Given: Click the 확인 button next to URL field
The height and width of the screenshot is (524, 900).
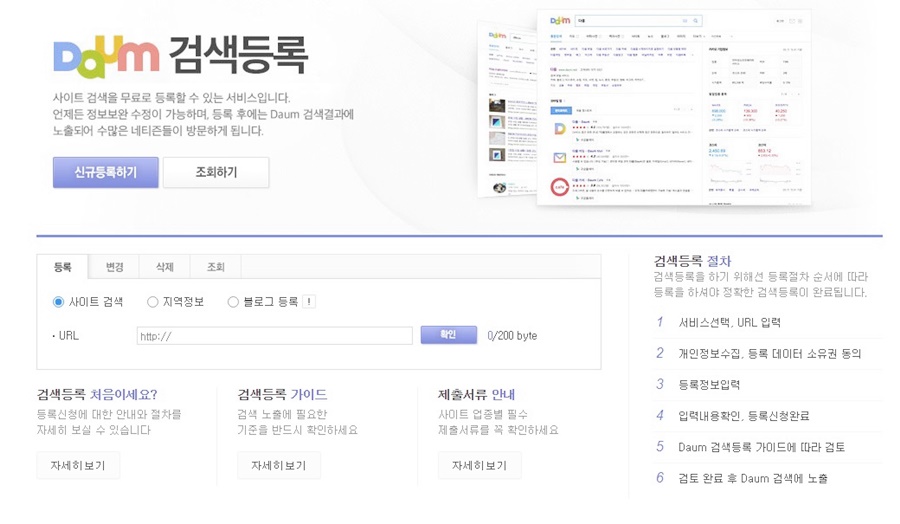Looking at the screenshot, I should 448,335.
